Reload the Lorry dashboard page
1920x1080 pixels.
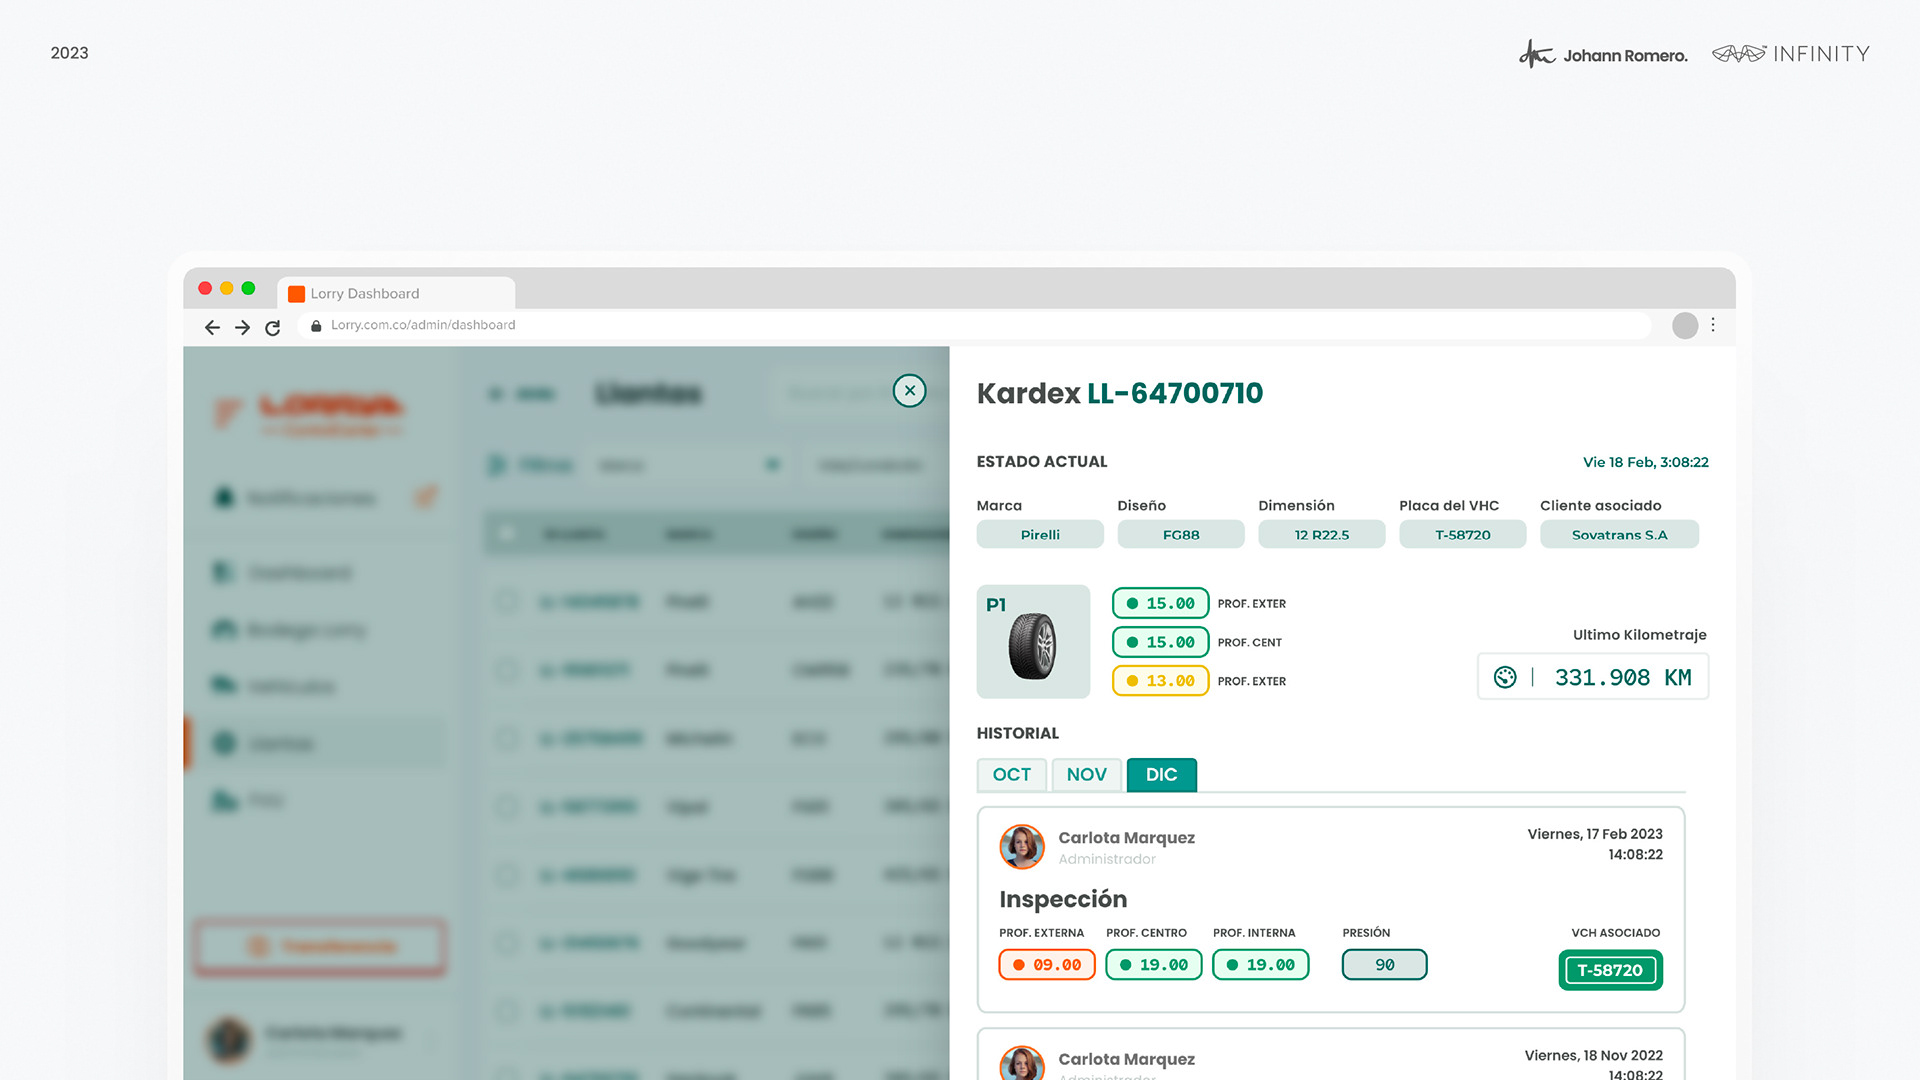272,327
